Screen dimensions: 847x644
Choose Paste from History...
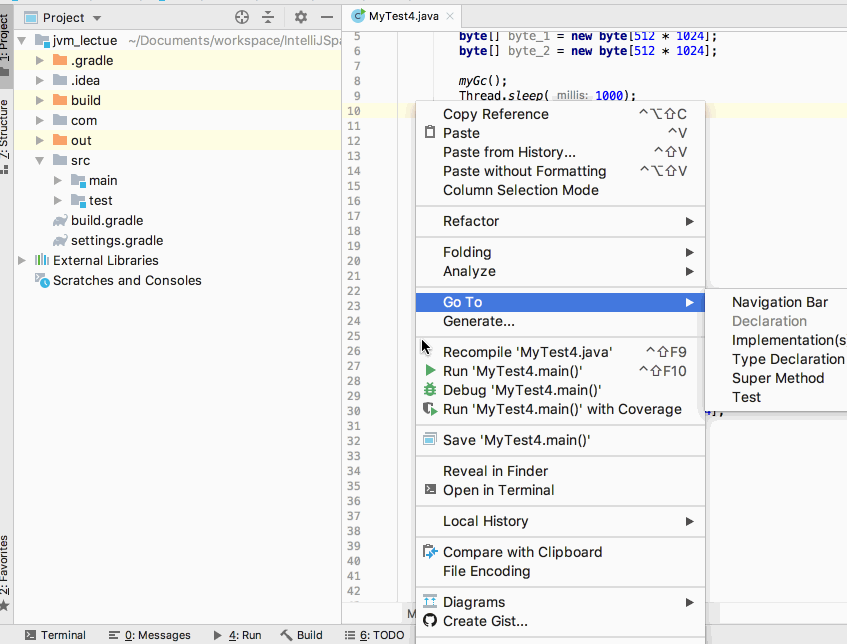point(560,152)
